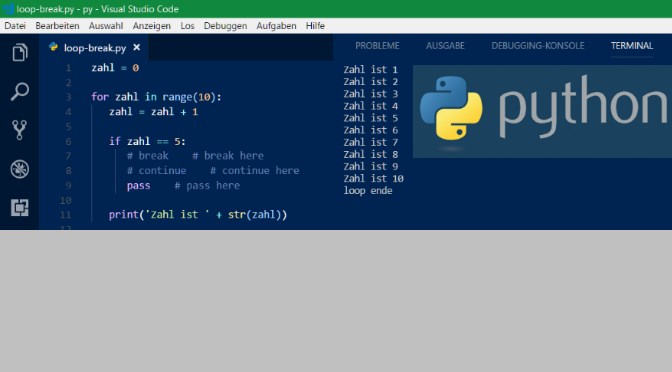Screen dimensions: 672x372
Task: Click the 'pass' keyword in the editor
Action: [x=138, y=186]
